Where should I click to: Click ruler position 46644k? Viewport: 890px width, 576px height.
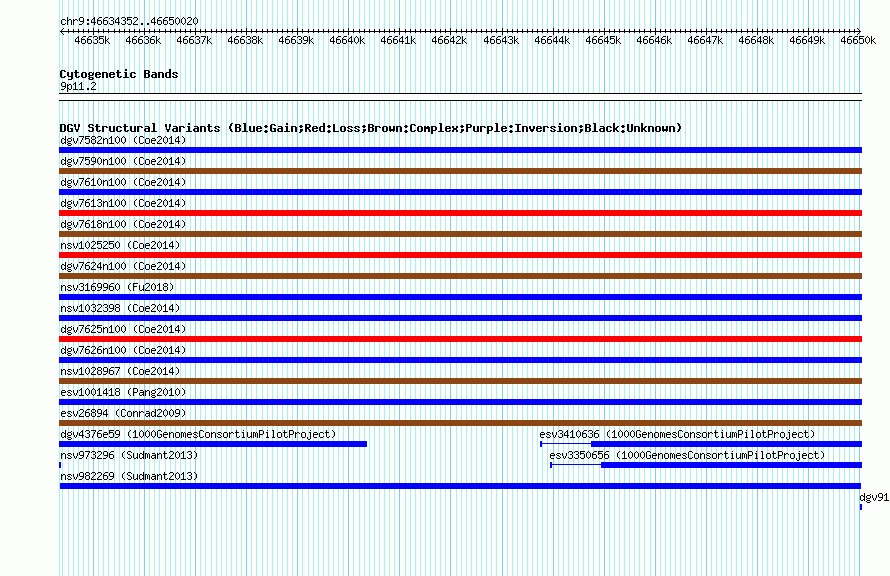(x=552, y=40)
